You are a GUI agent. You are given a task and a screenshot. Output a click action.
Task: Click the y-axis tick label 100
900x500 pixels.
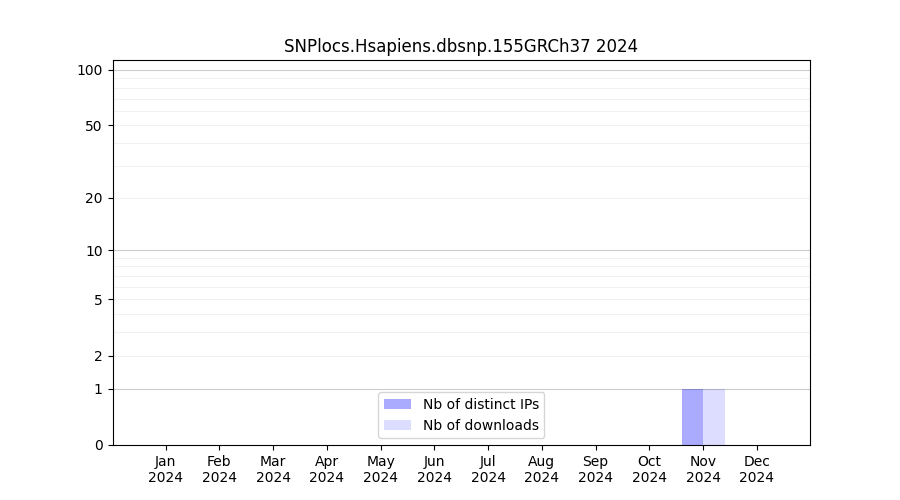tap(90, 70)
